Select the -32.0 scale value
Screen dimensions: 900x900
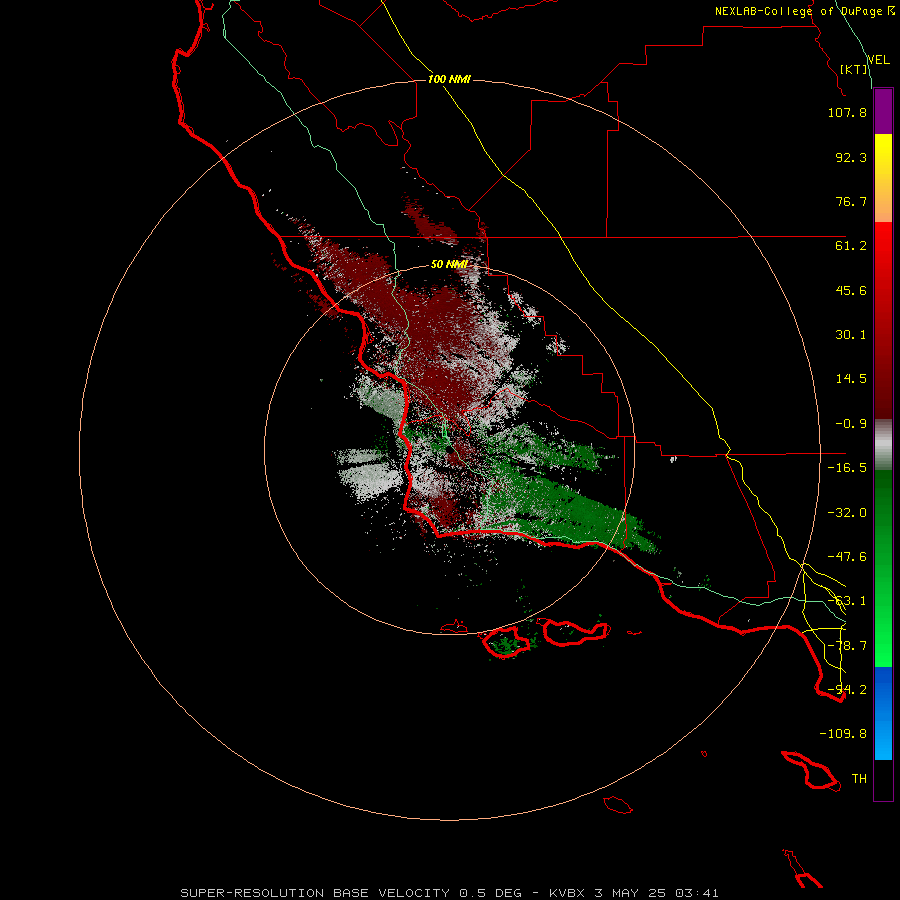[847, 513]
